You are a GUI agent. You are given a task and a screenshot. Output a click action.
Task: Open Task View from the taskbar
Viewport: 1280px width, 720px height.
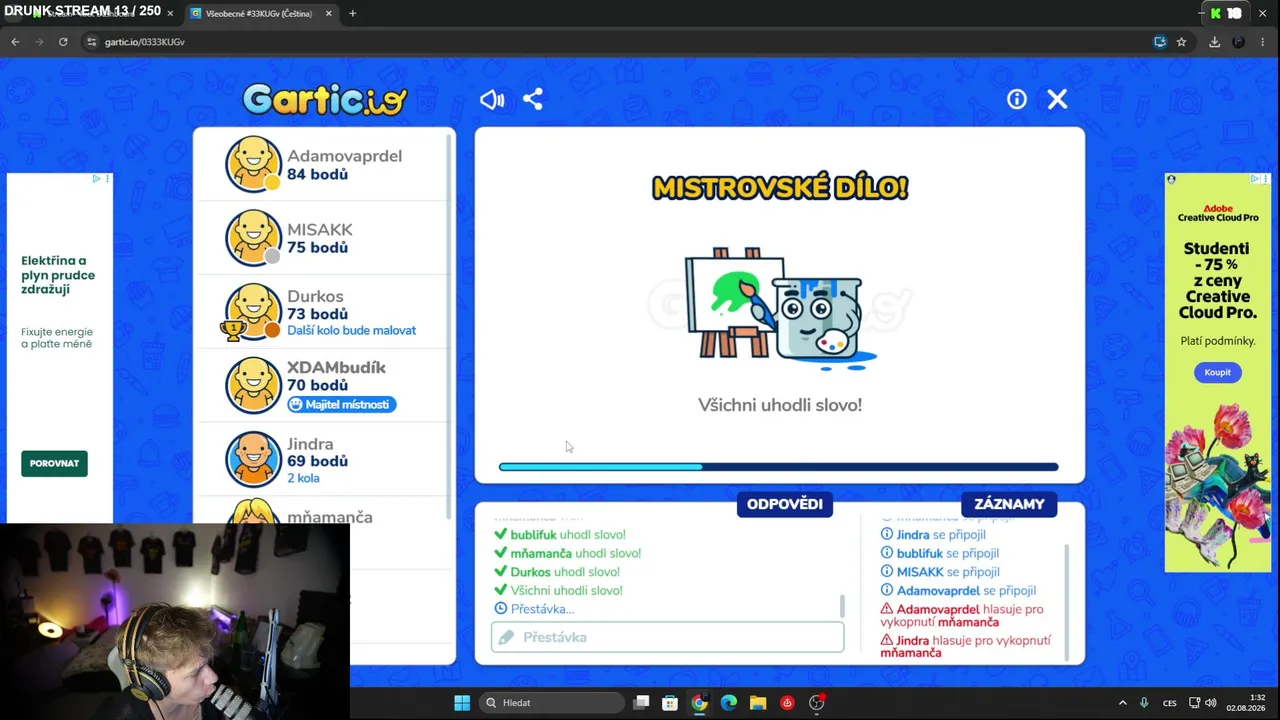pos(642,703)
